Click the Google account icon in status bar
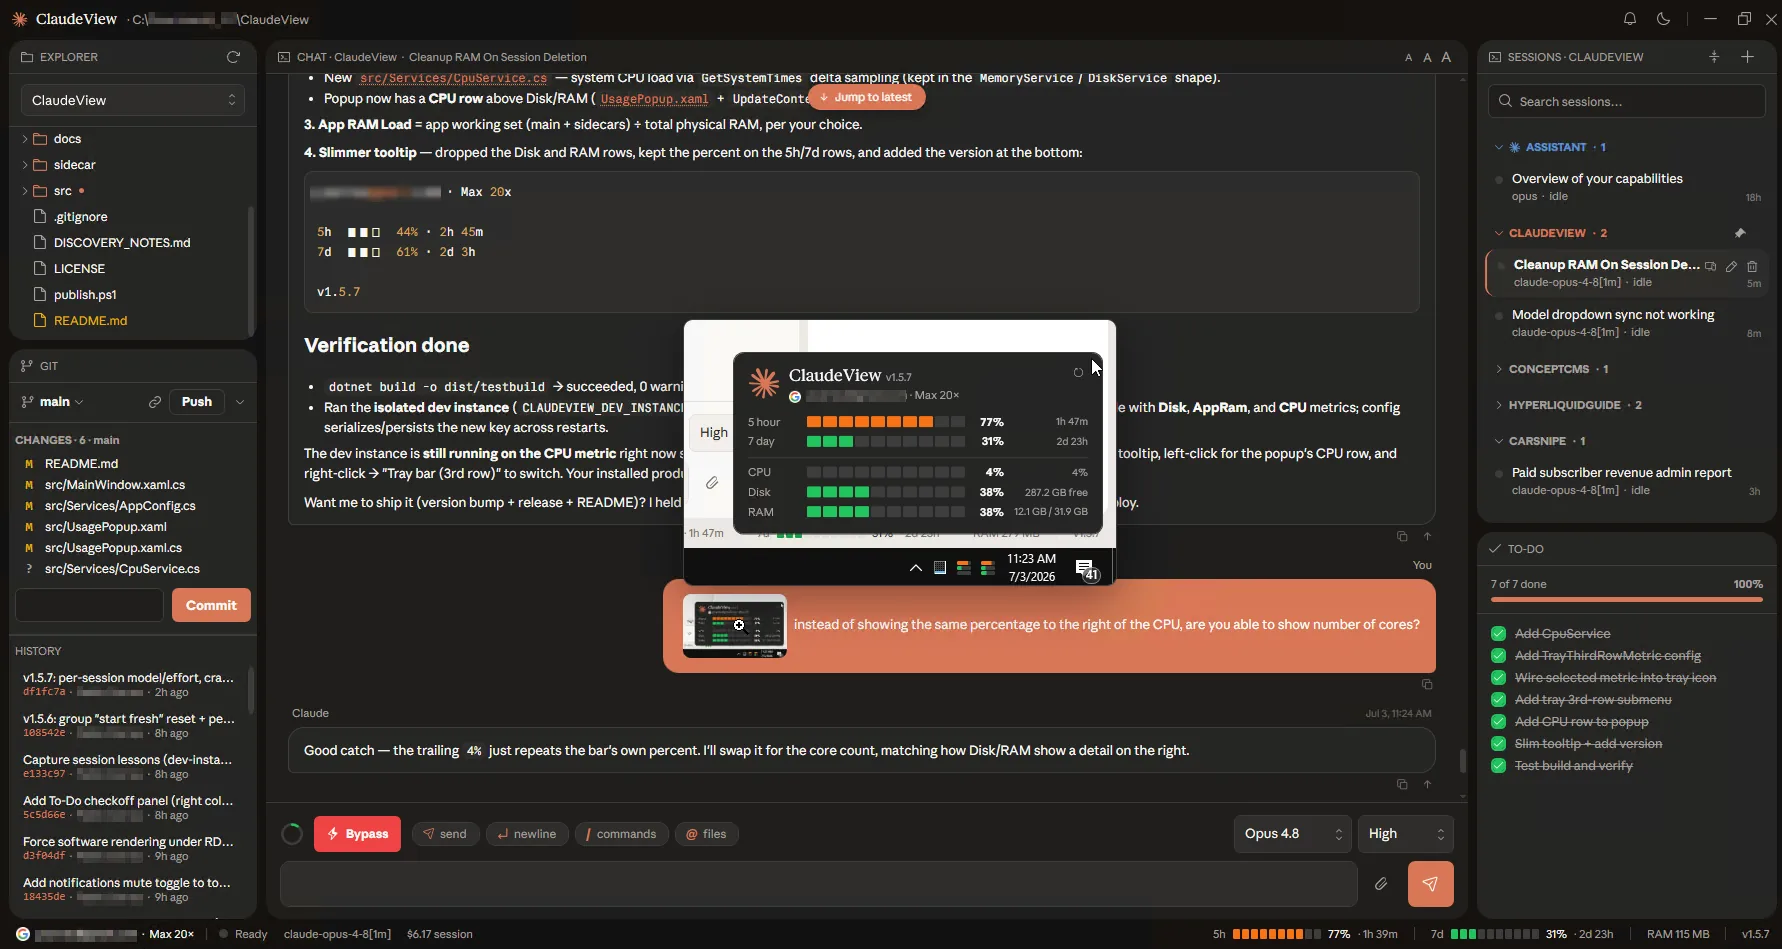Screen dimensions: 1782x949 tap(23, 934)
